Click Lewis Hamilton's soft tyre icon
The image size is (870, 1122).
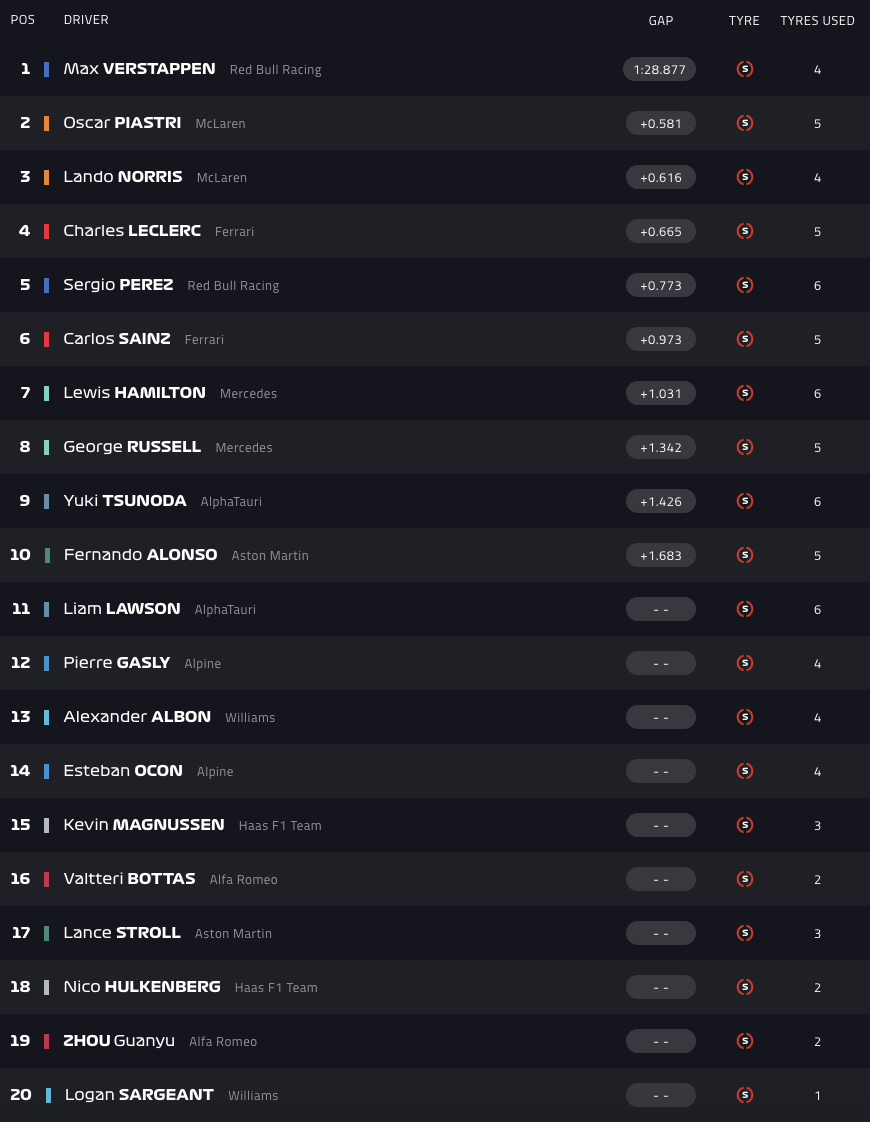tap(744, 393)
